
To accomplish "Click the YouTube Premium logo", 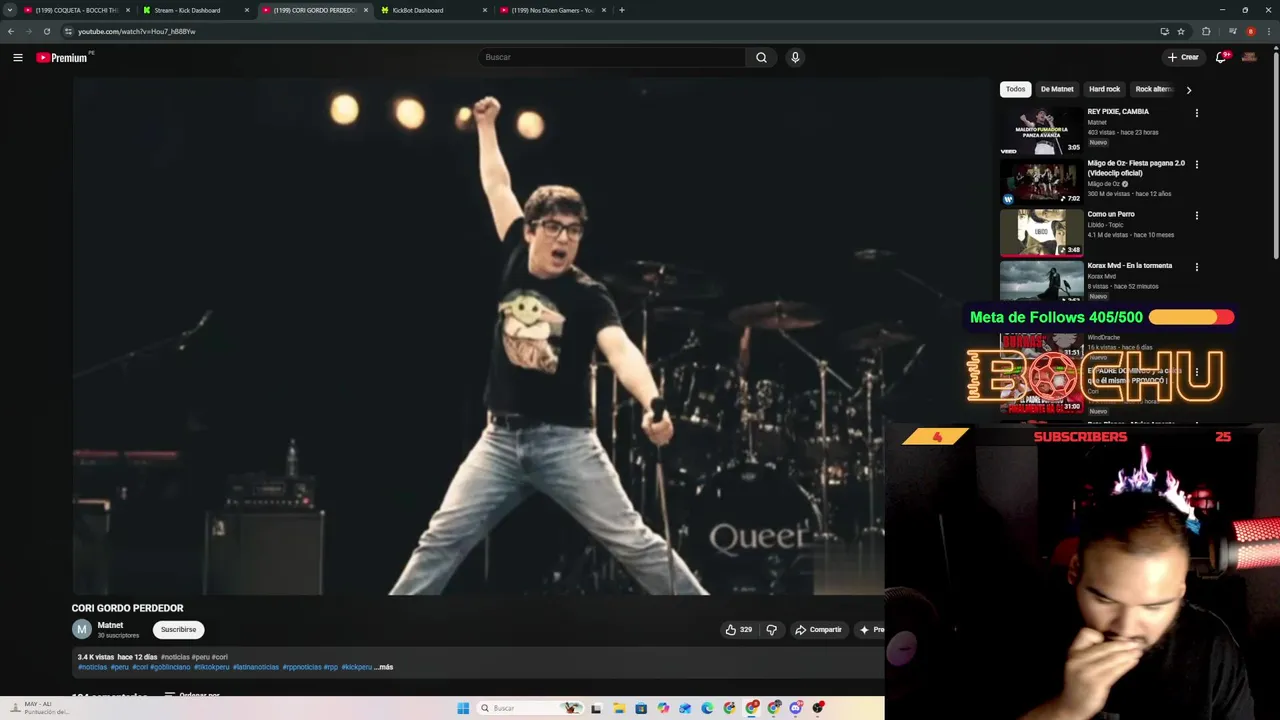I will pos(64,57).
